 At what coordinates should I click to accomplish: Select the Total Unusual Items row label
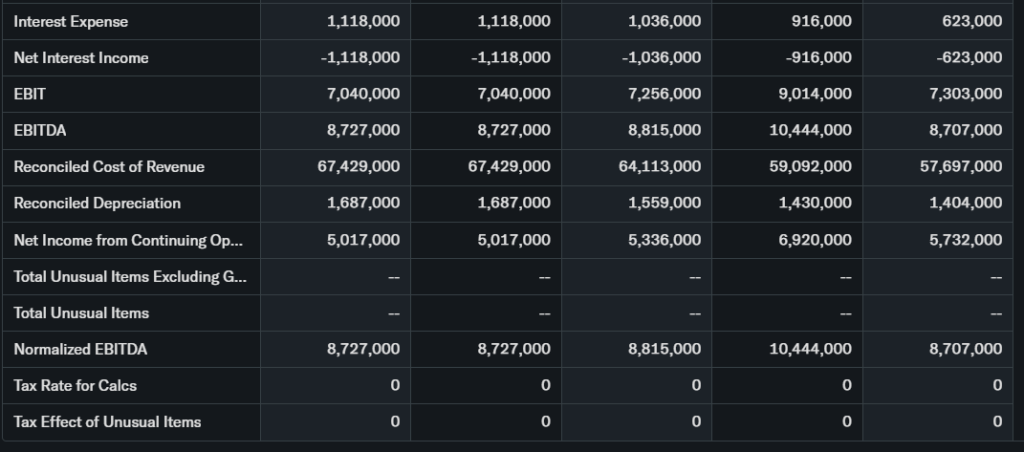coord(81,313)
